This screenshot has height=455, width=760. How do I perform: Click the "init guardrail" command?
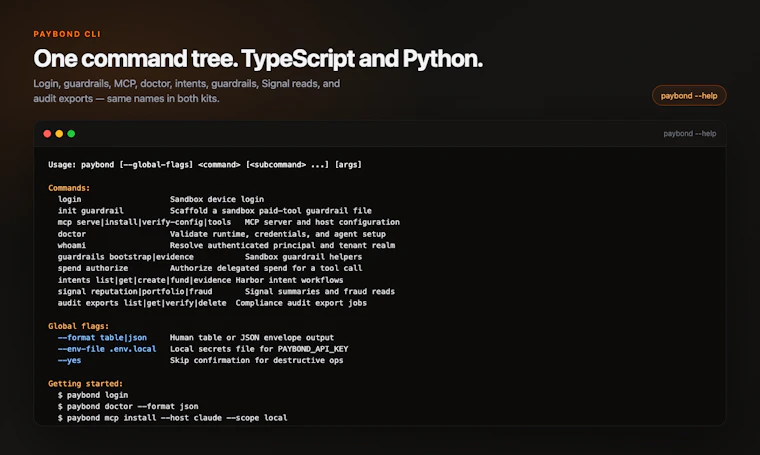91,211
